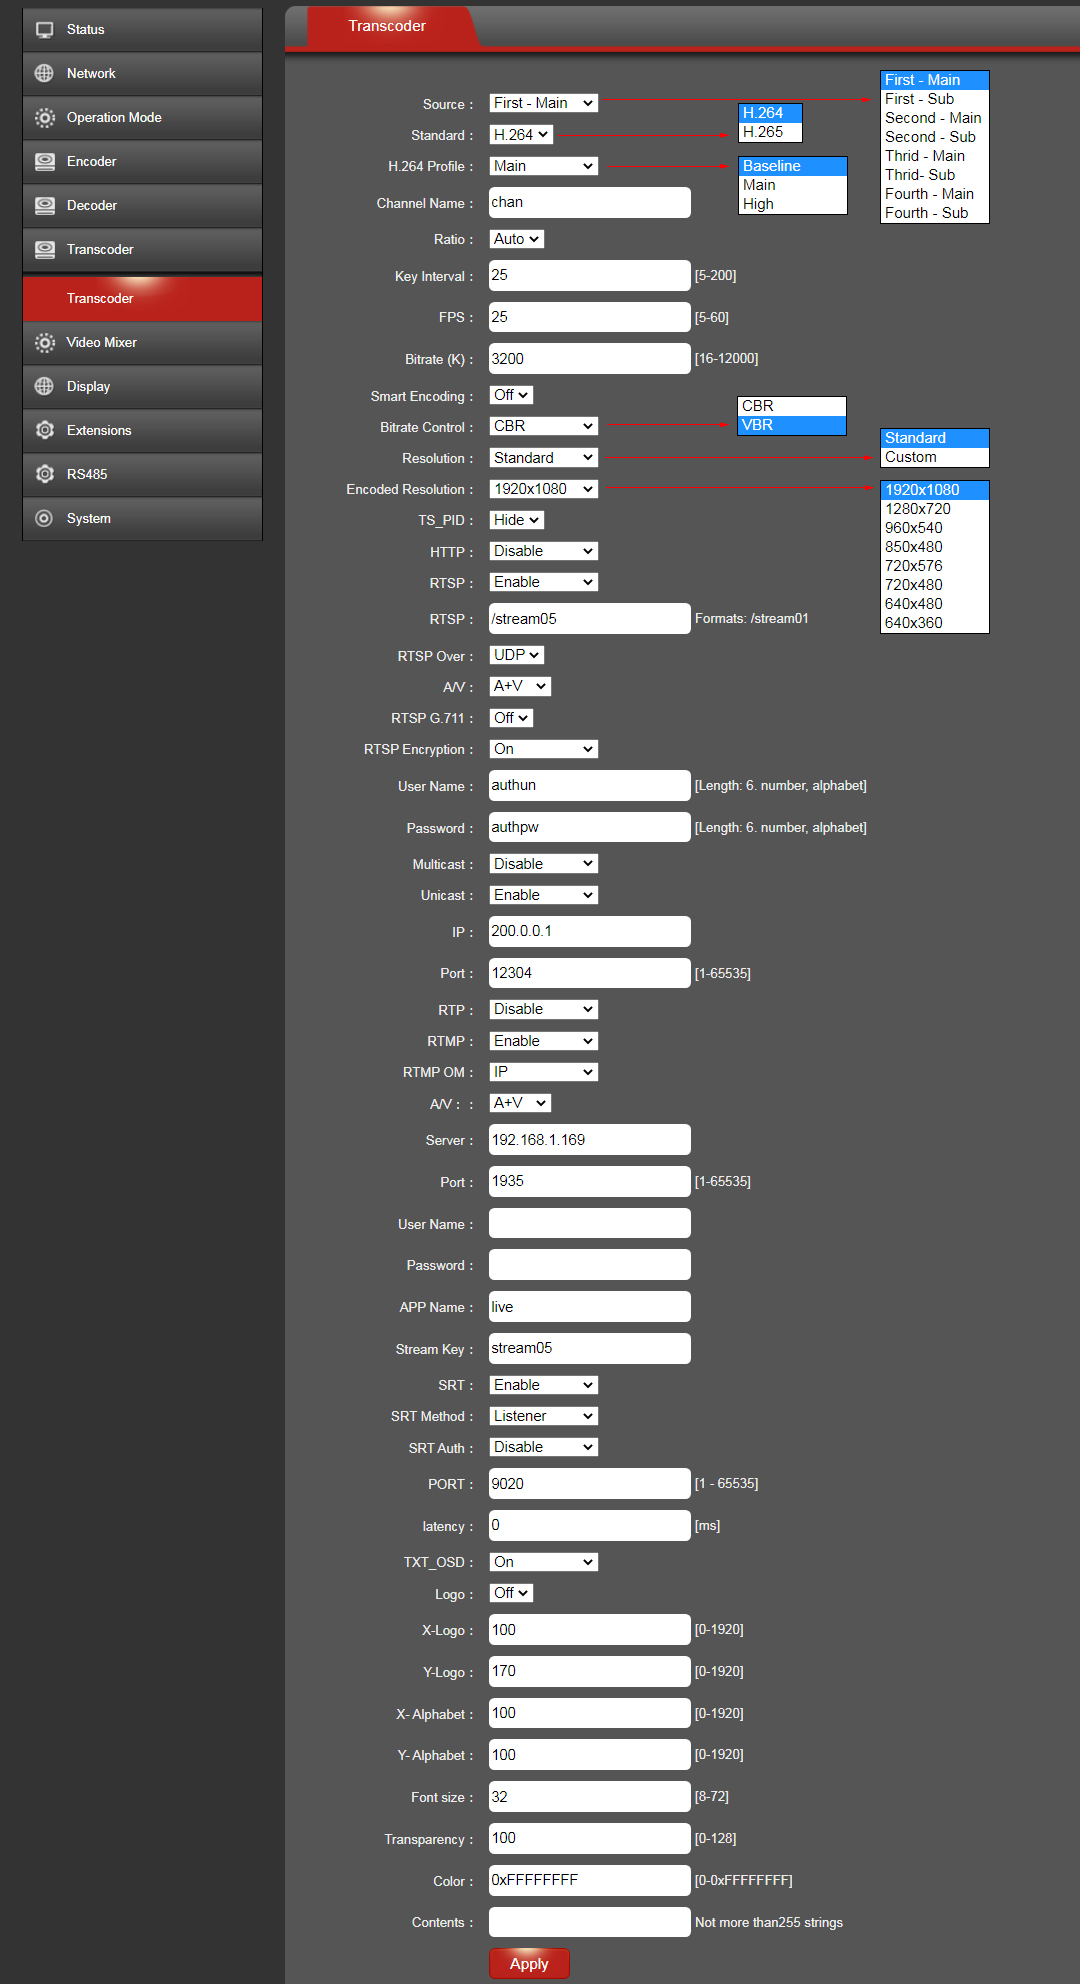Select Second - Main source option
Screen dimensions: 1080x1984
(935, 118)
